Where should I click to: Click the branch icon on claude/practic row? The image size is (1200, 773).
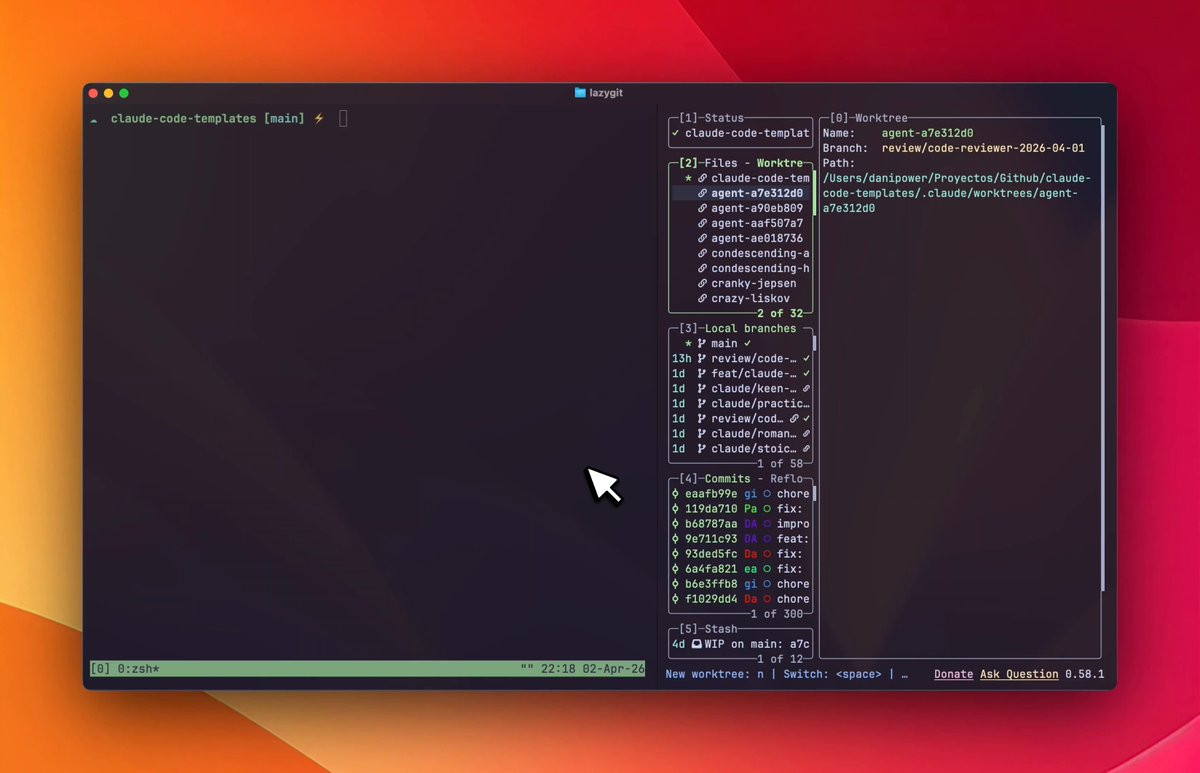coord(702,403)
